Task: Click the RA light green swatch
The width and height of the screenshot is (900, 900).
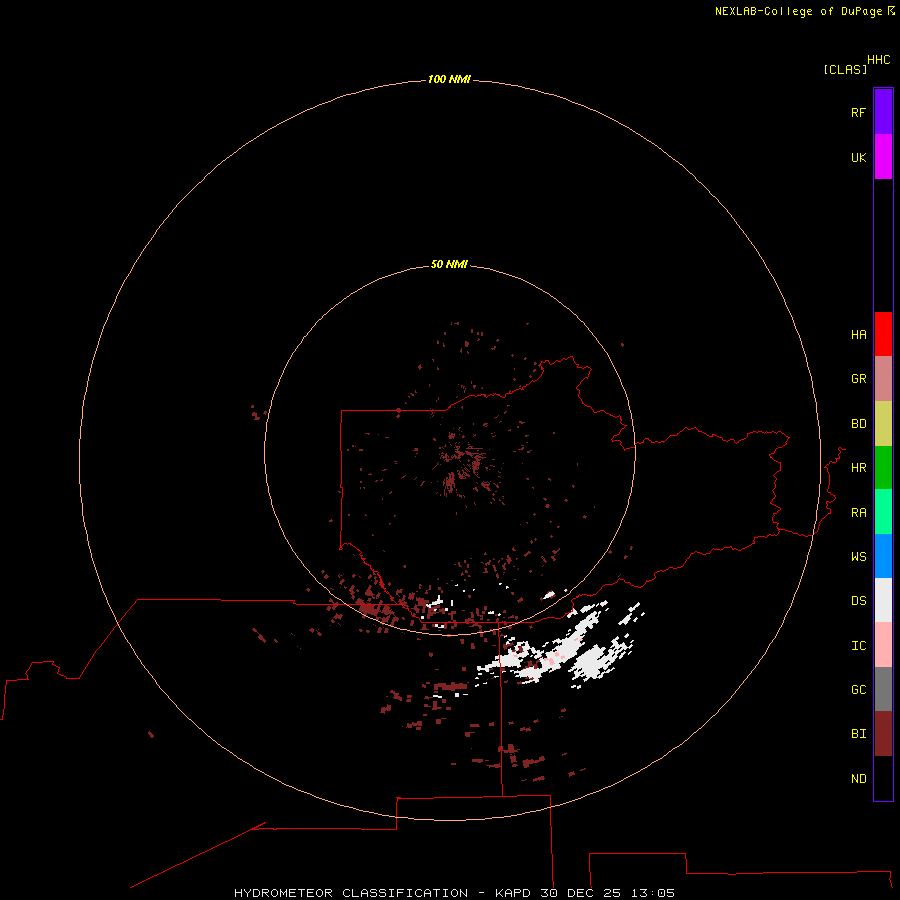Action: tap(883, 512)
